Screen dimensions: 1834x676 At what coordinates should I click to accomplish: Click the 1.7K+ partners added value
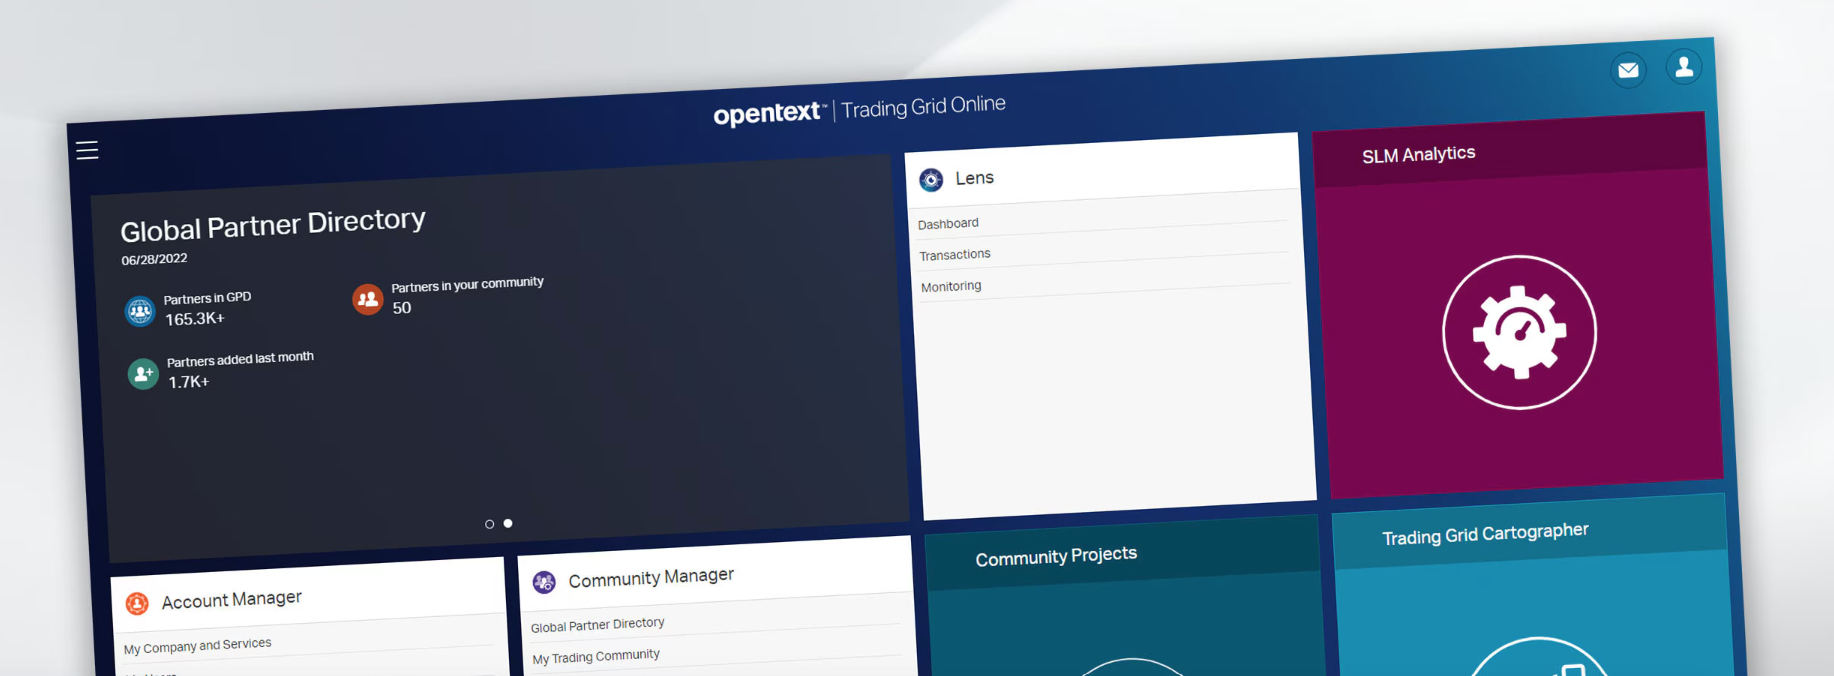[189, 382]
